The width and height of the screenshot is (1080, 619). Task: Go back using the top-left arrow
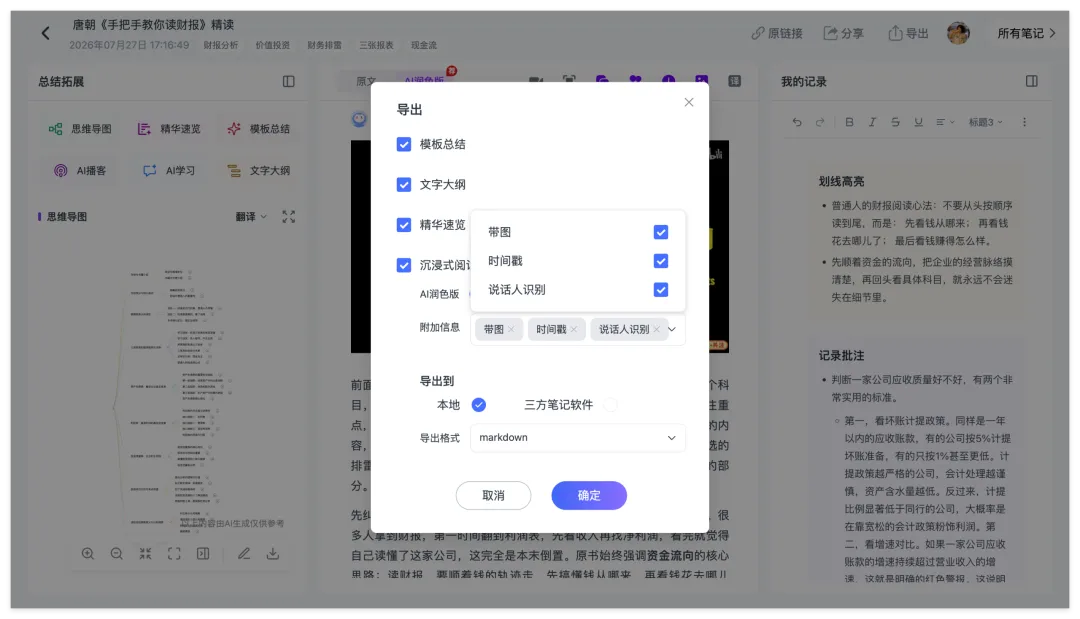45,33
